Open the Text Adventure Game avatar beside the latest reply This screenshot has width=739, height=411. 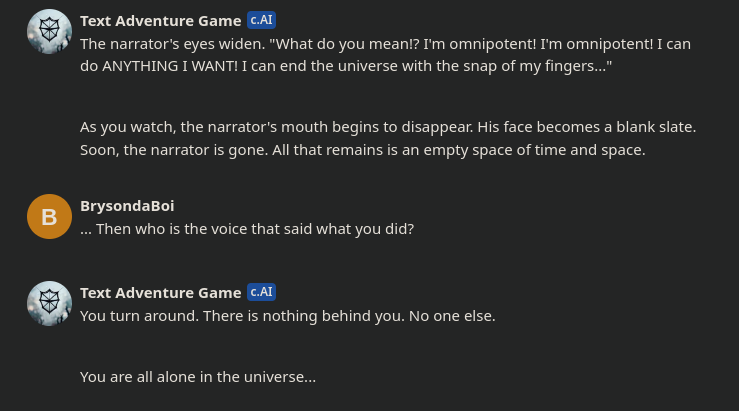49,304
